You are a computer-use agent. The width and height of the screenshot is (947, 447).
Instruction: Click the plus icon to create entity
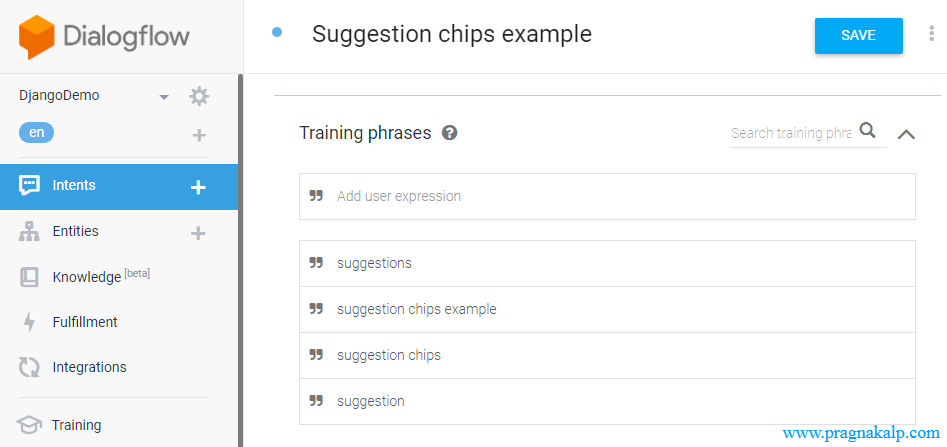point(198,233)
